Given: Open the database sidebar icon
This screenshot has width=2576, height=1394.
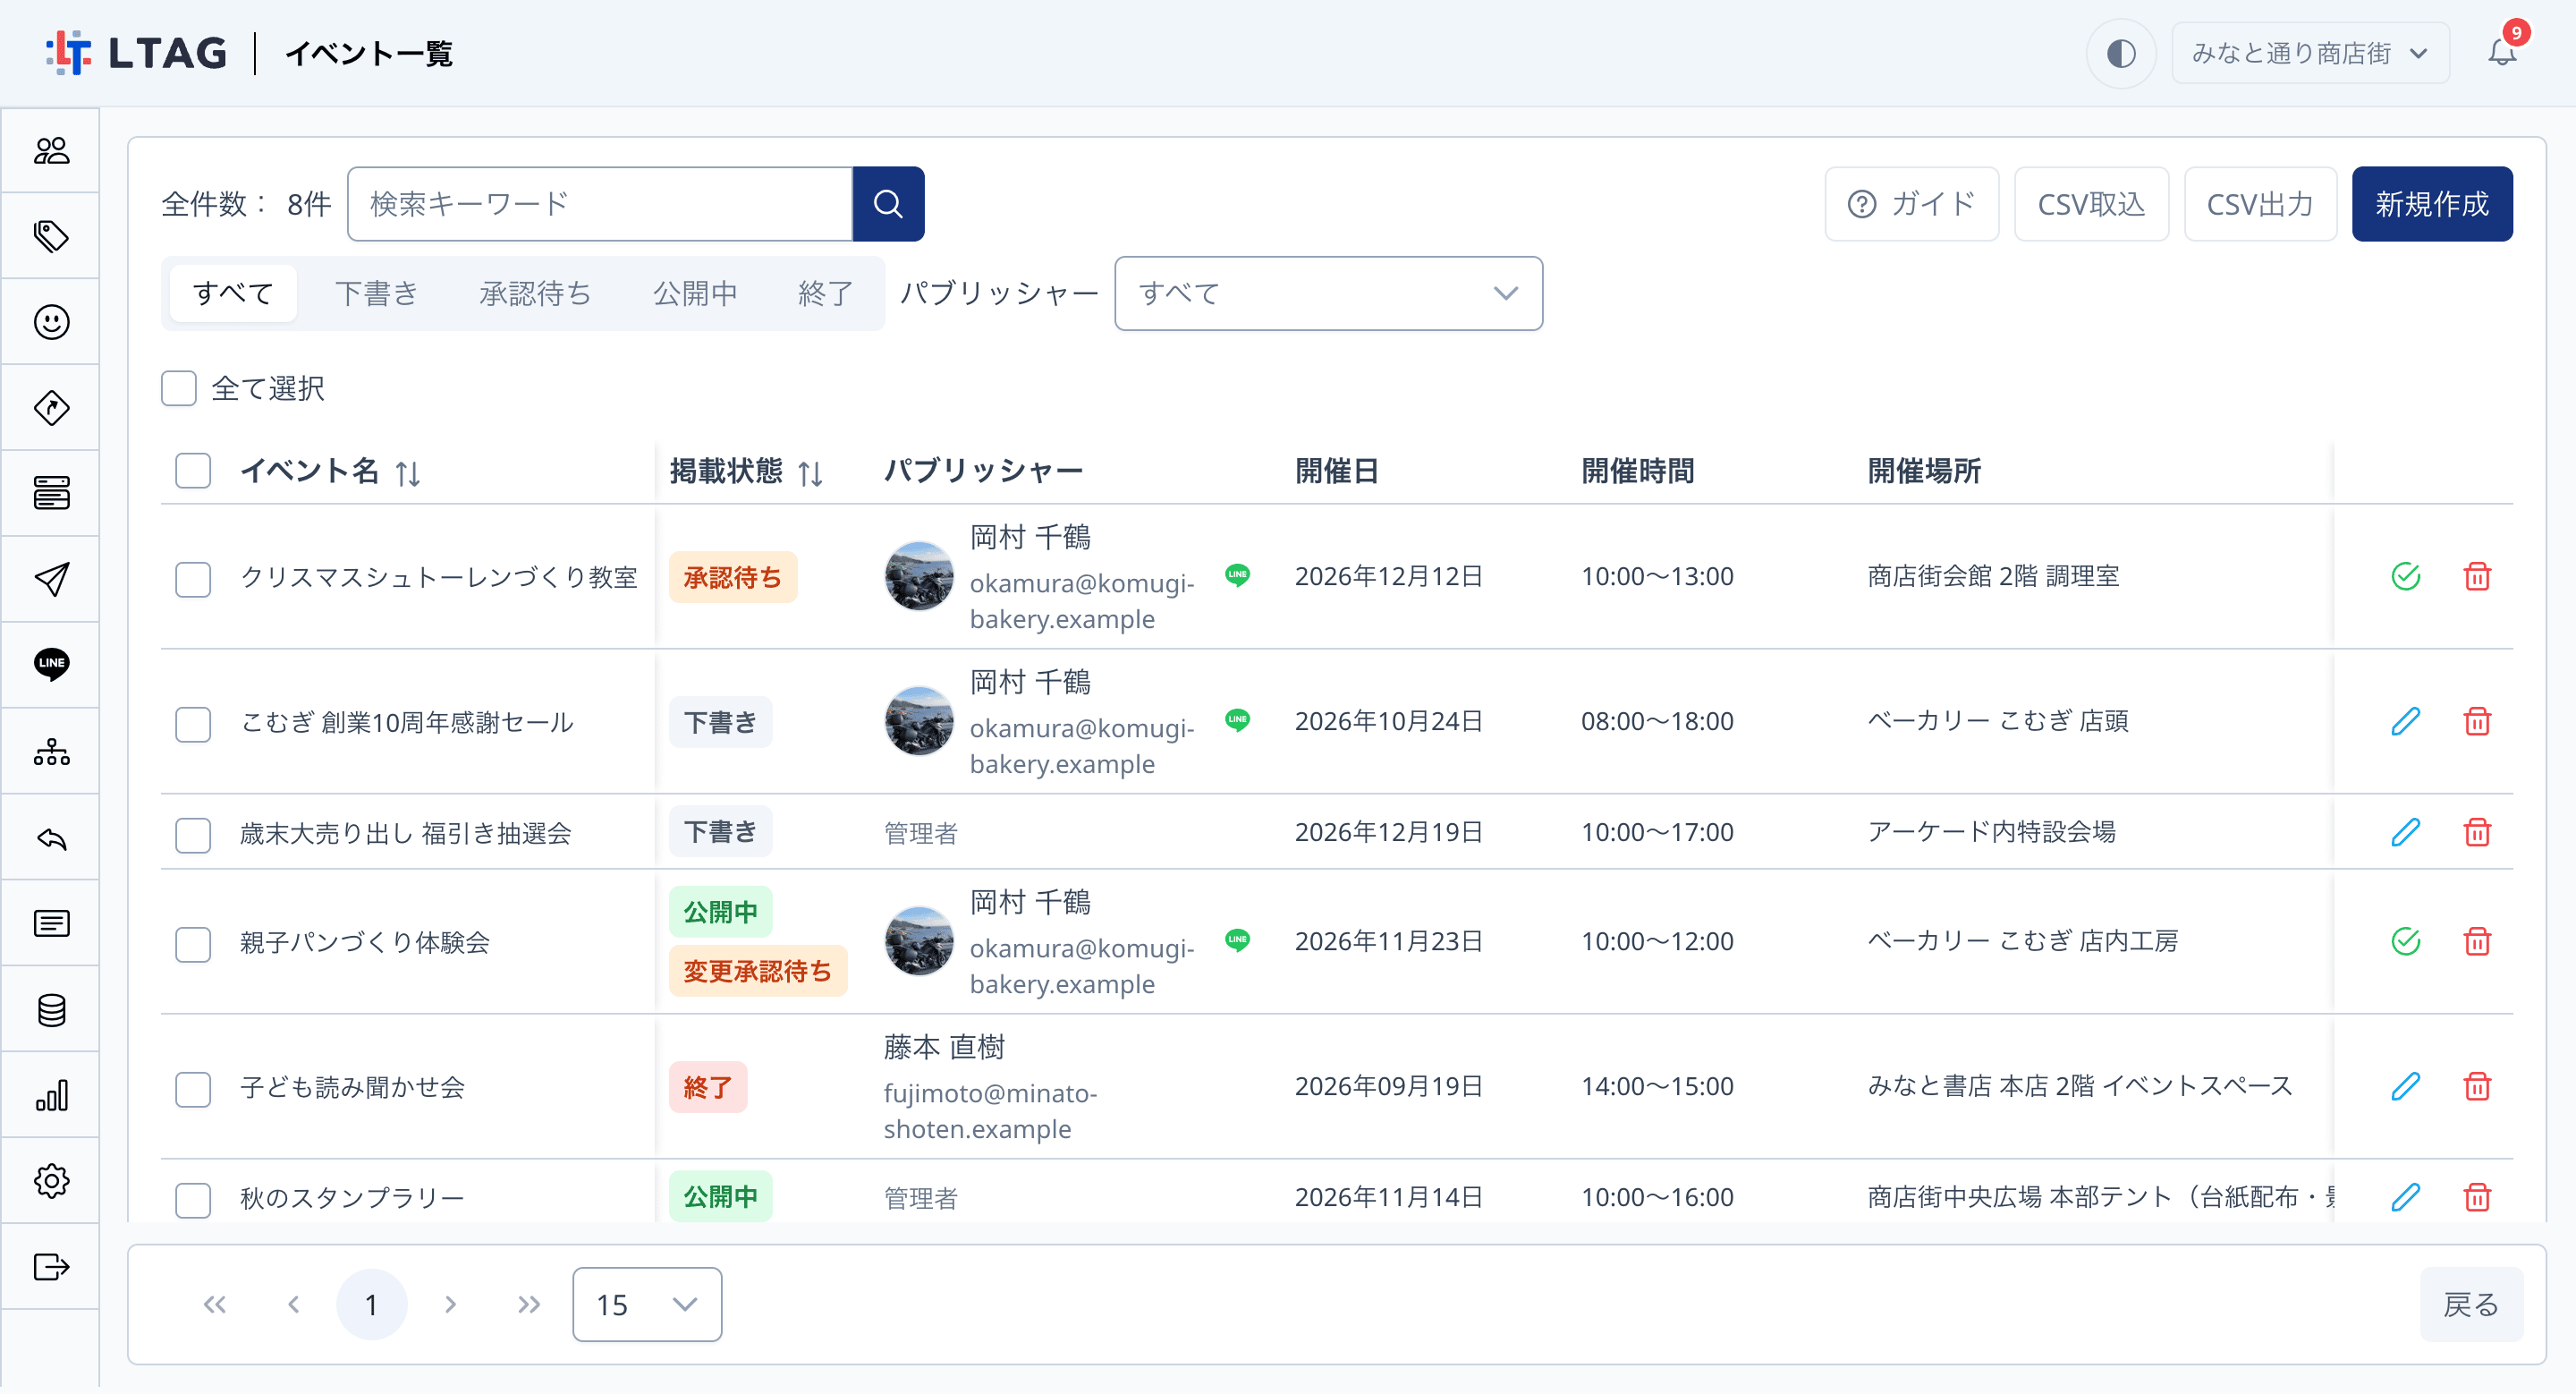Looking at the screenshot, I should [x=51, y=1010].
